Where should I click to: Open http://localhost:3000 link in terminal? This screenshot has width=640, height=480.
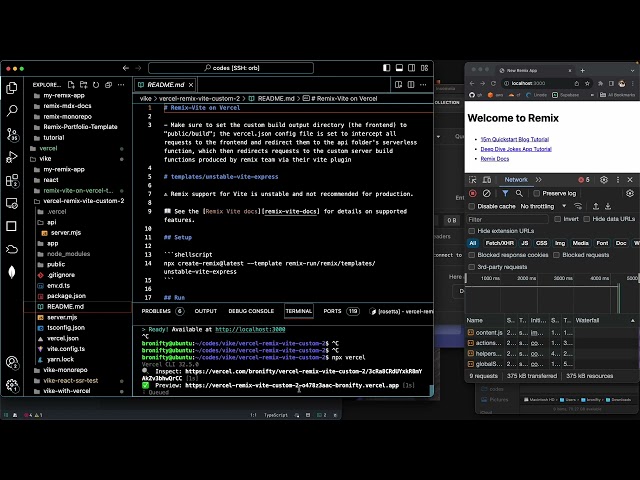[250, 329]
